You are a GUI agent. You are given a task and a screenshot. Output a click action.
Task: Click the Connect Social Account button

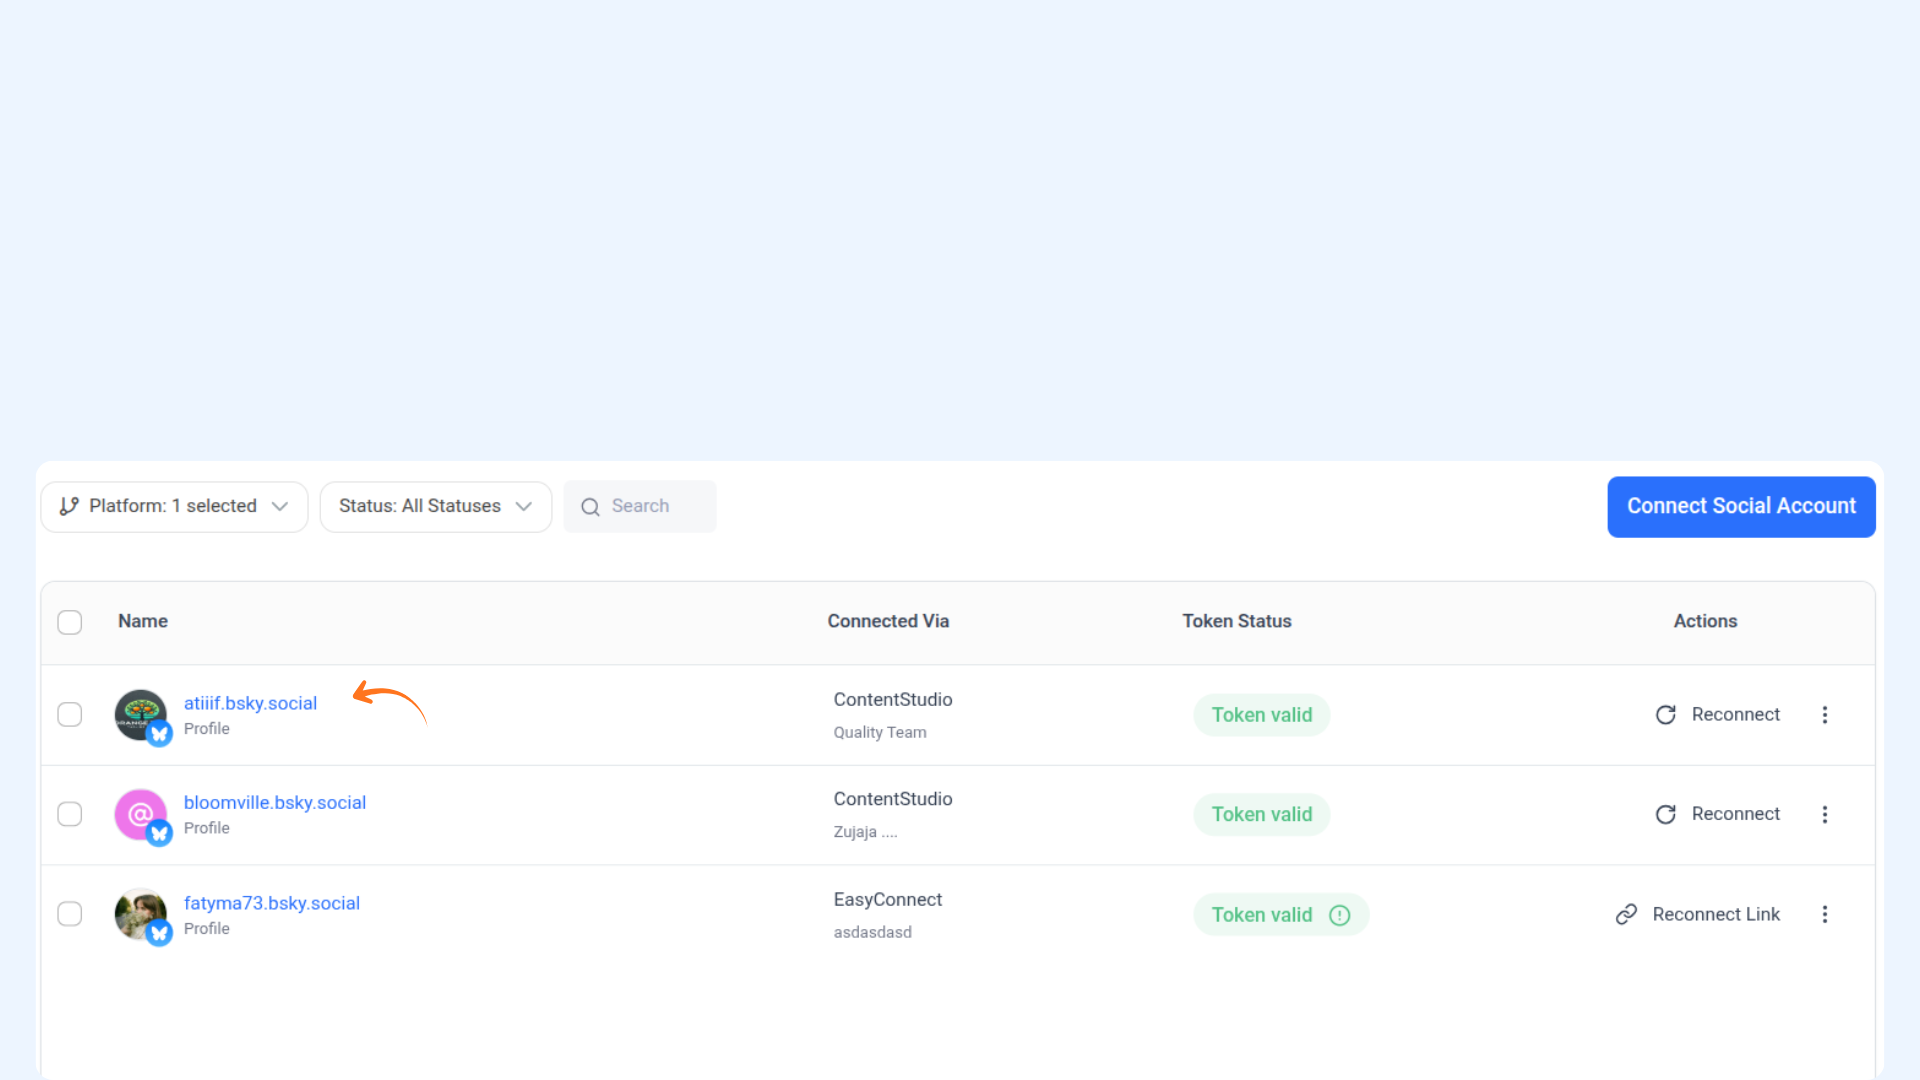[x=1741, y=507]
